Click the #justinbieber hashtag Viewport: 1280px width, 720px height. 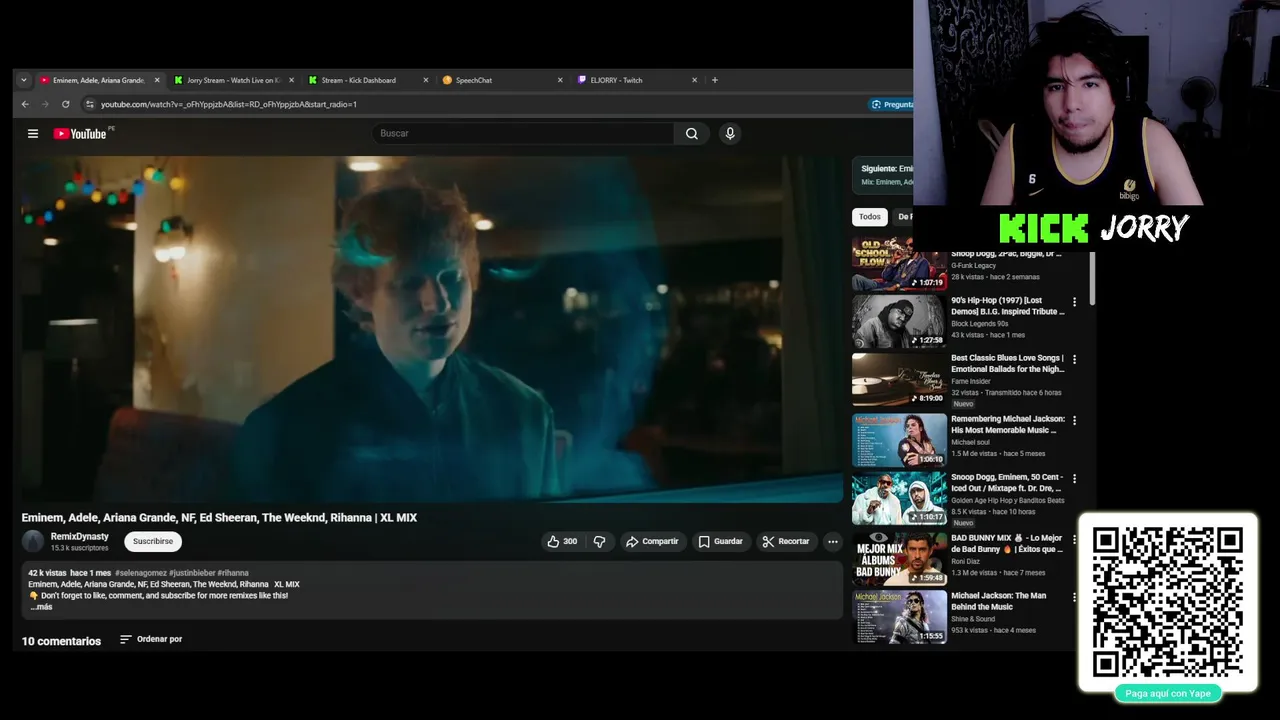[x=192, y=573]
